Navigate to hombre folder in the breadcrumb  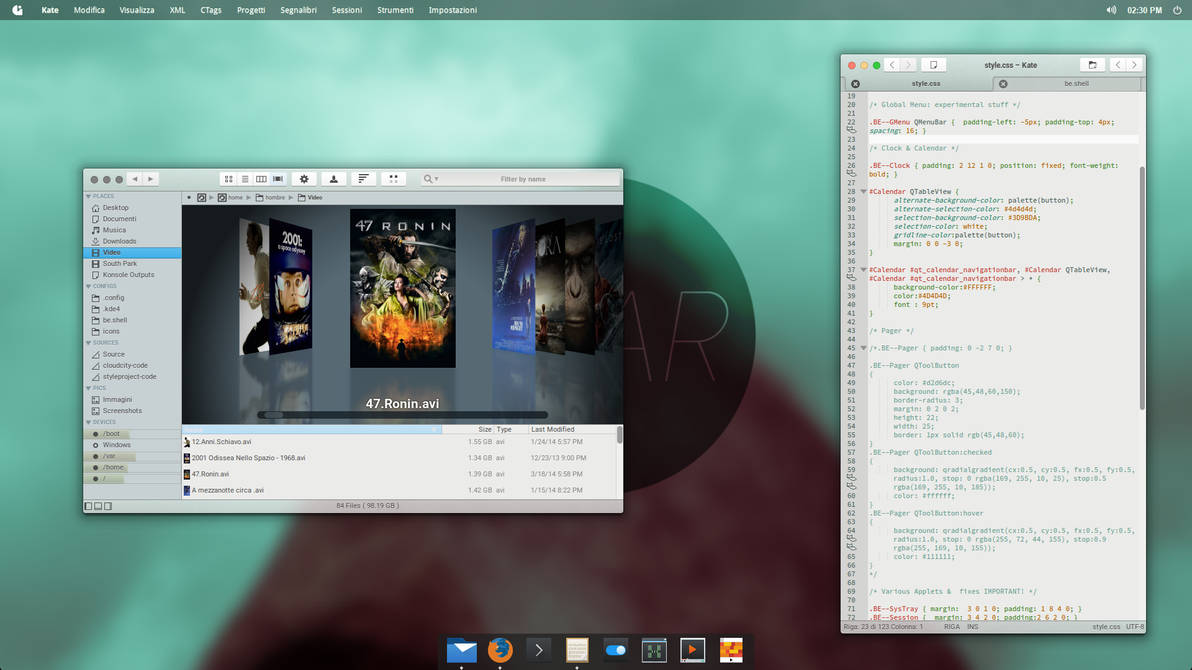click(x=270, y=198)
